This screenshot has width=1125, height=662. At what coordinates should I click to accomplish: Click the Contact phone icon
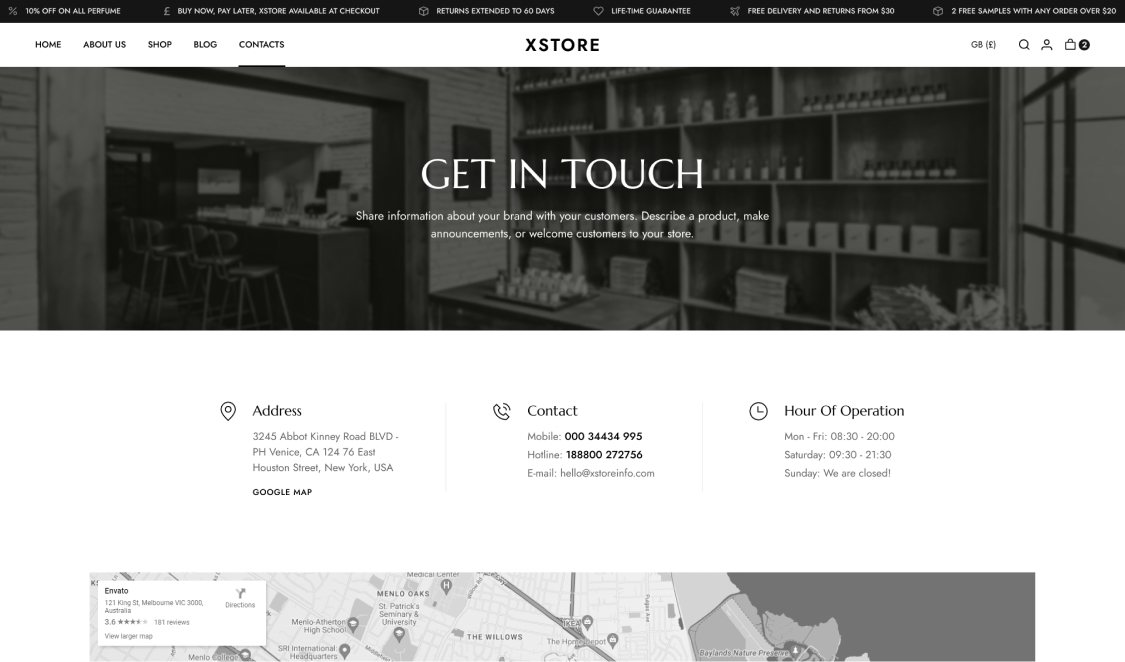[502, 411]
